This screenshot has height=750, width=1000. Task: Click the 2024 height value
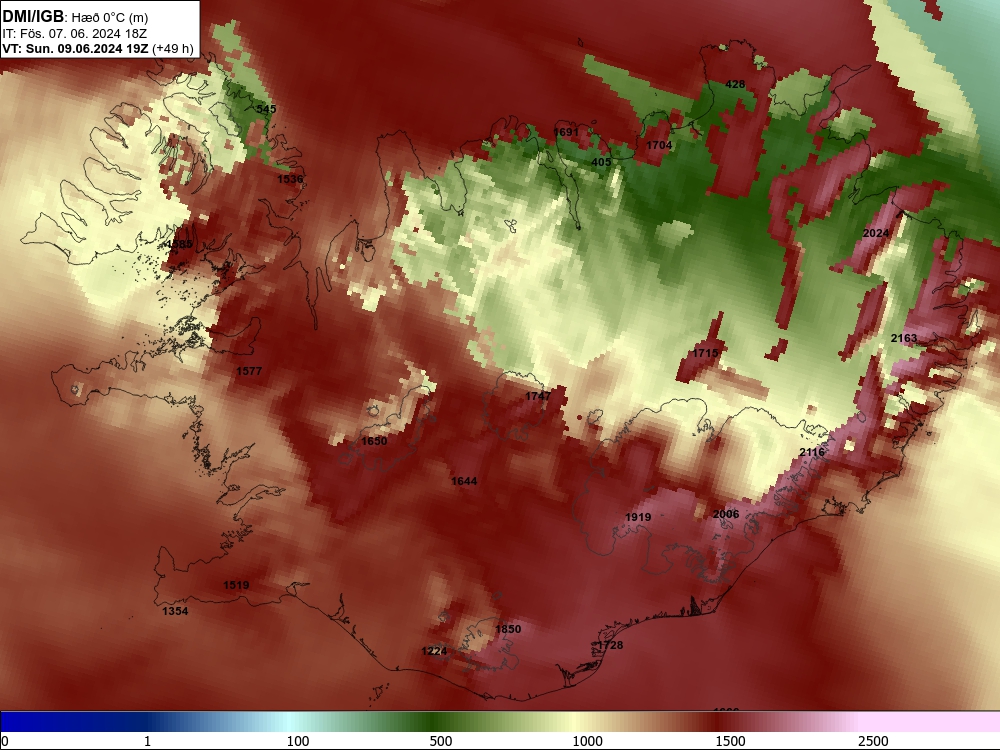[876, 233]
